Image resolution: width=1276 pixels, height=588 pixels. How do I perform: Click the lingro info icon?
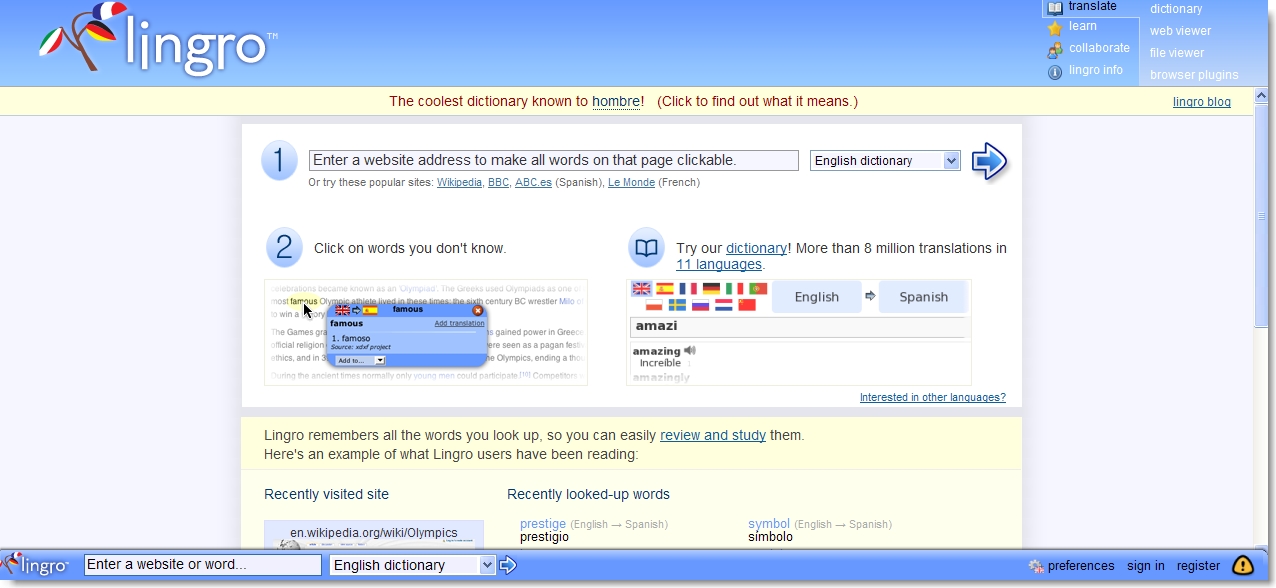pos(1055,71)
